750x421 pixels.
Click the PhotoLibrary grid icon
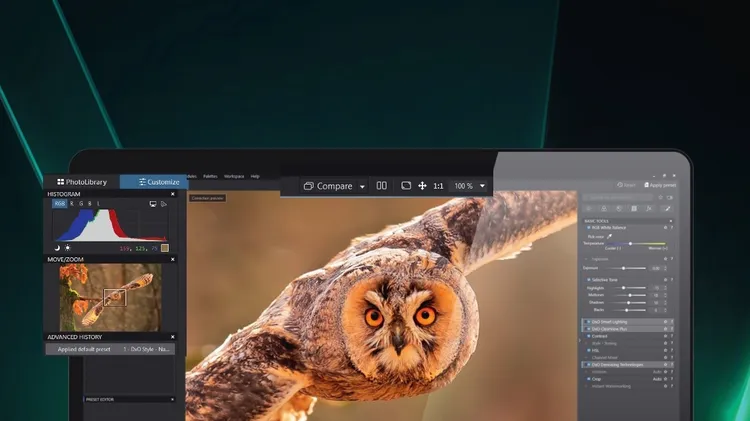click(61, 182)
